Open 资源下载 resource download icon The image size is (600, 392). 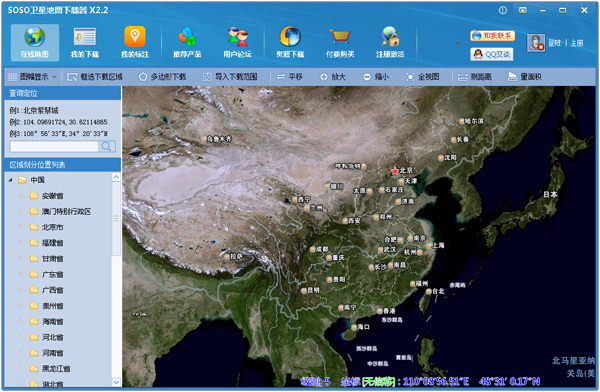pos(290,42)
